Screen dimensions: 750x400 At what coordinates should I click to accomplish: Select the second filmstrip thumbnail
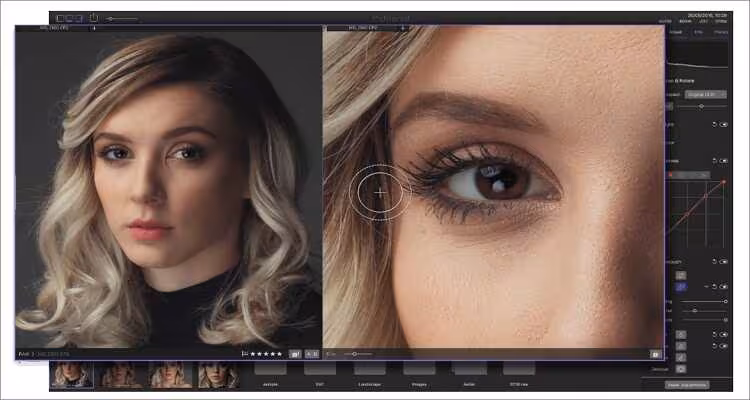(x=121, y=375)
